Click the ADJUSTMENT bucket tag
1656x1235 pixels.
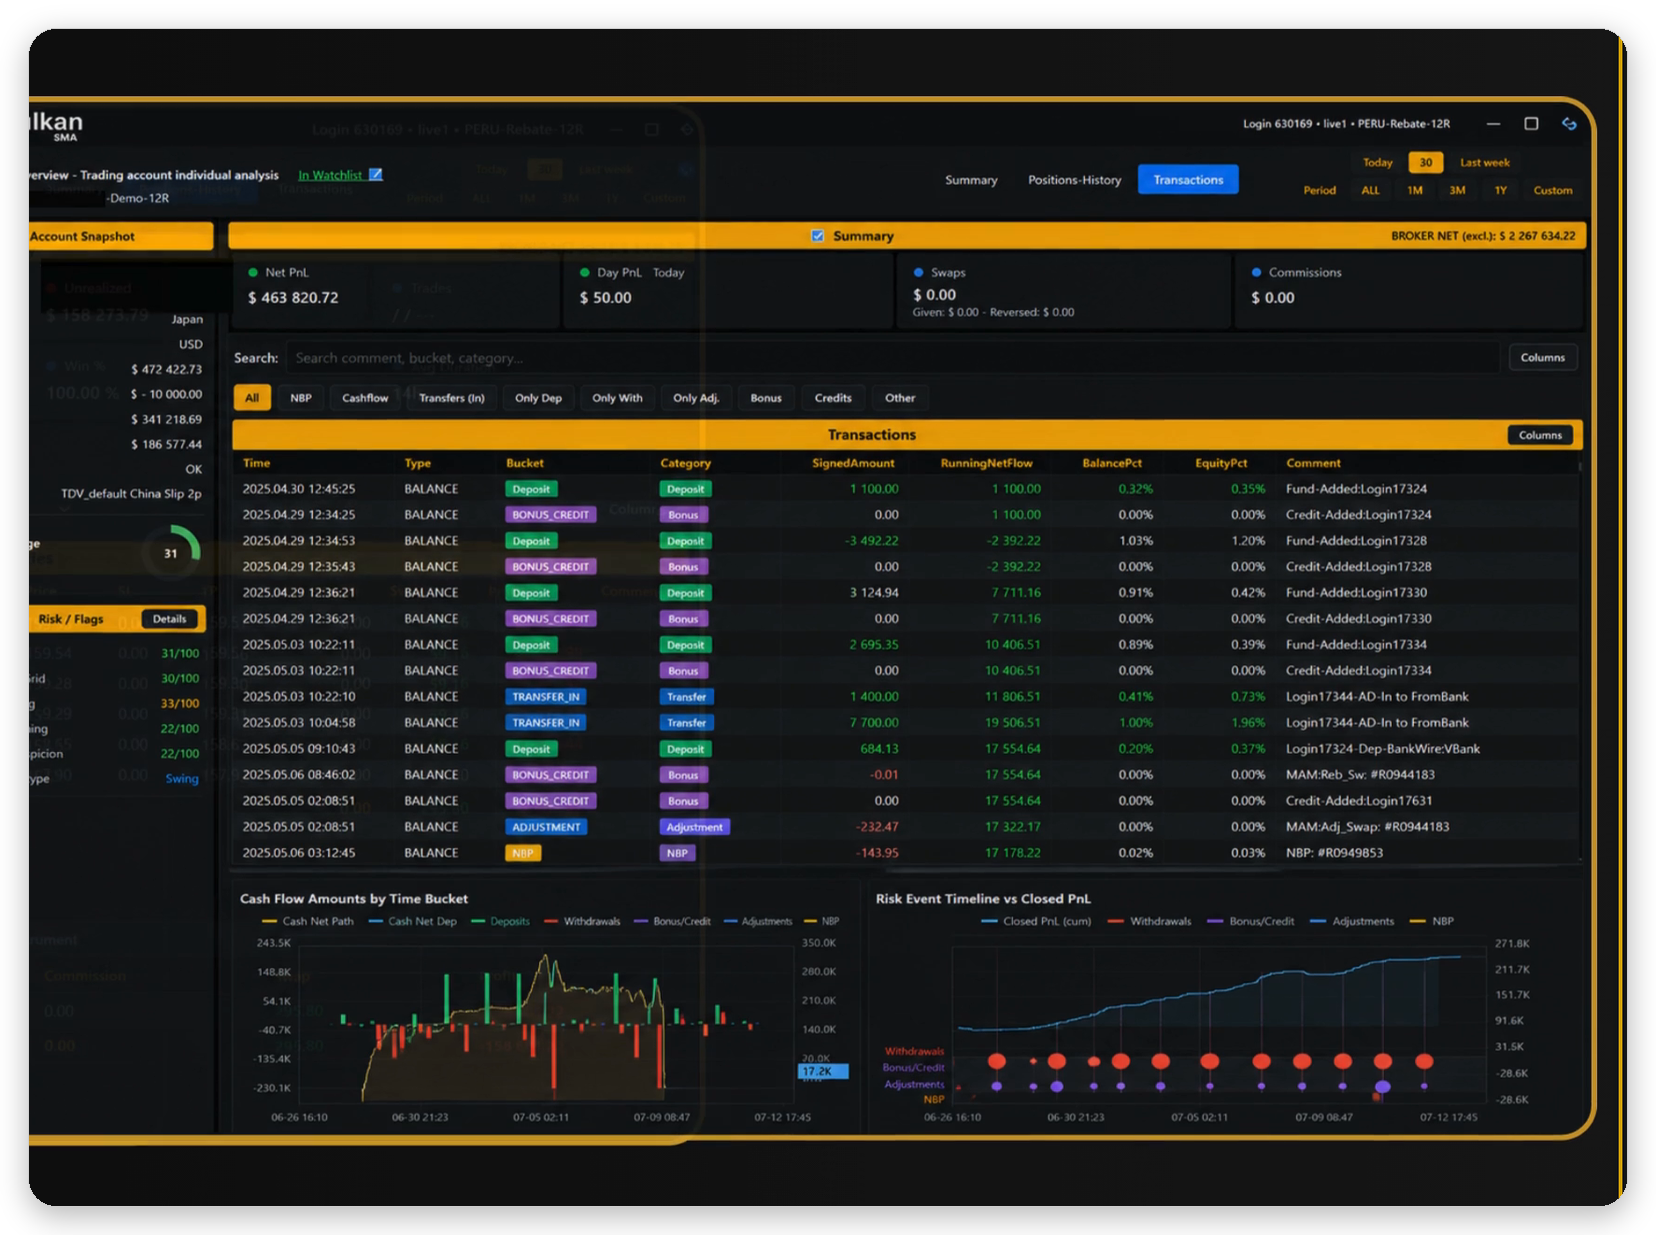coord(546,827)
